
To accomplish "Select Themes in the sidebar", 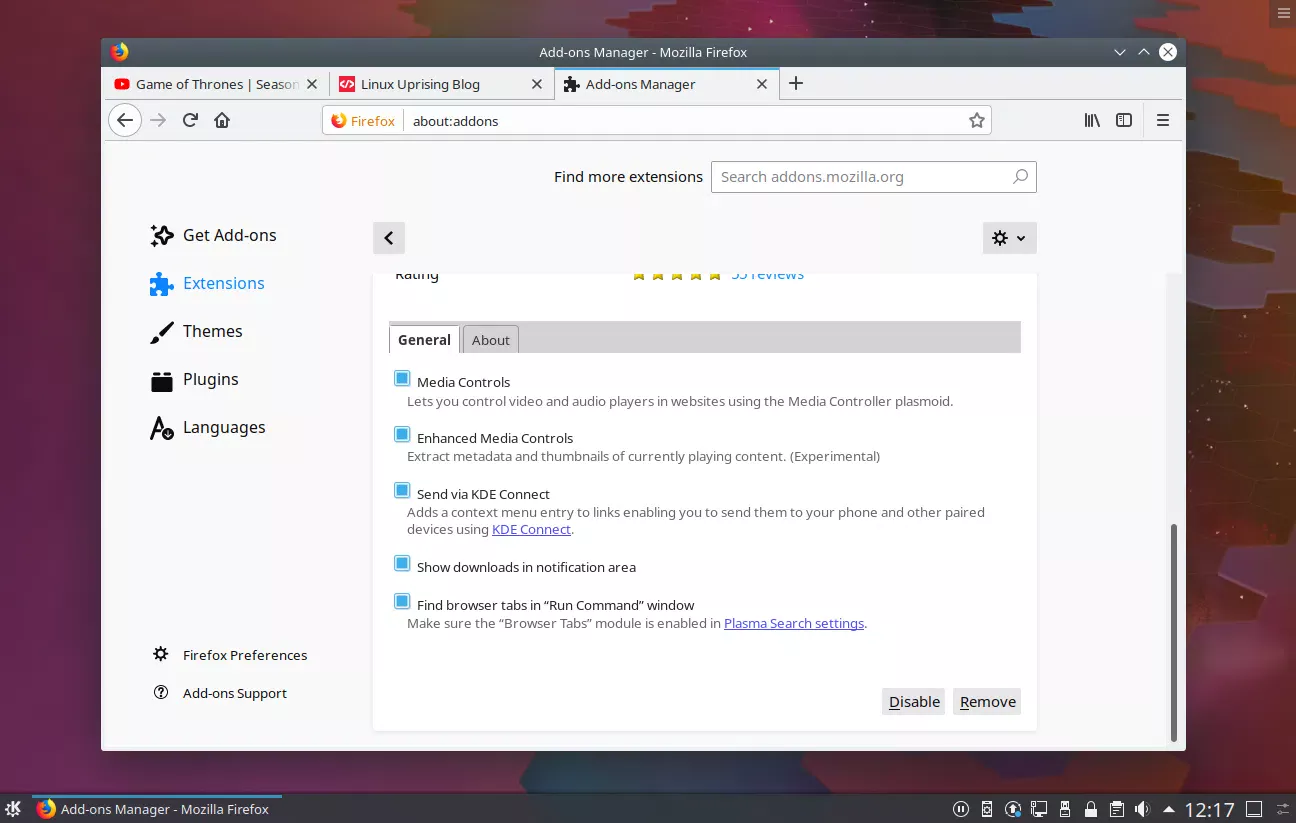I will pos(212,331).
